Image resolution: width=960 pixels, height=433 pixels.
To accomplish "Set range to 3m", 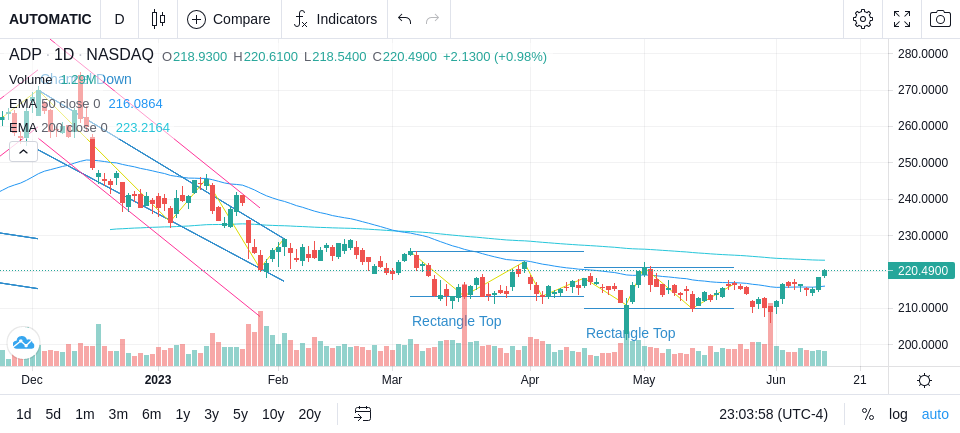I will click(118, 415).
